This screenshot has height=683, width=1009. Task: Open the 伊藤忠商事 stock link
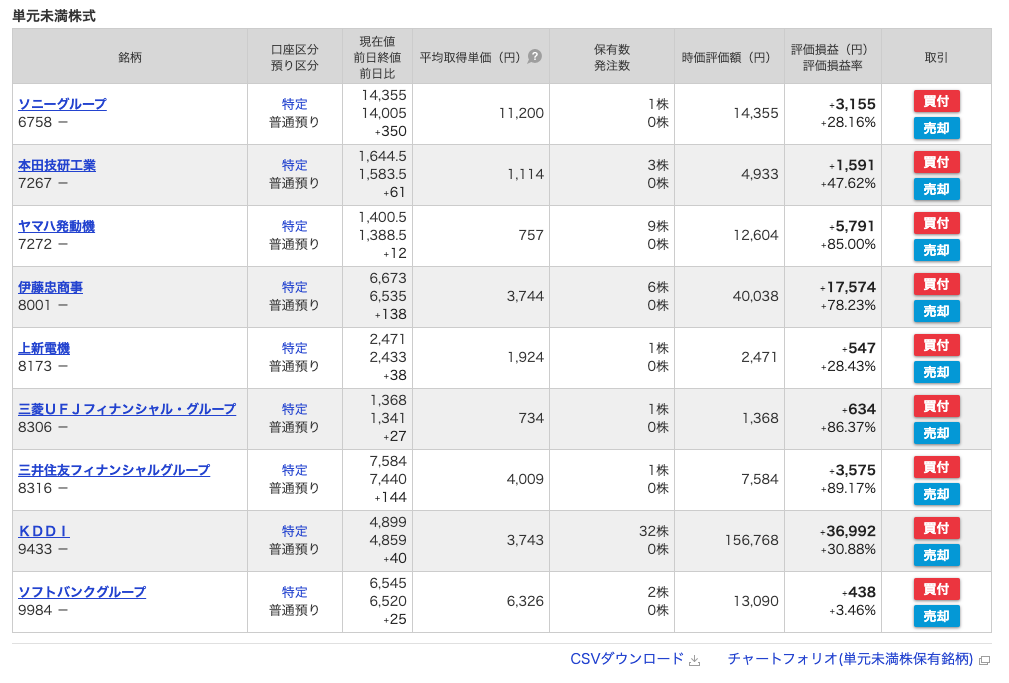(x=50, y=287)
